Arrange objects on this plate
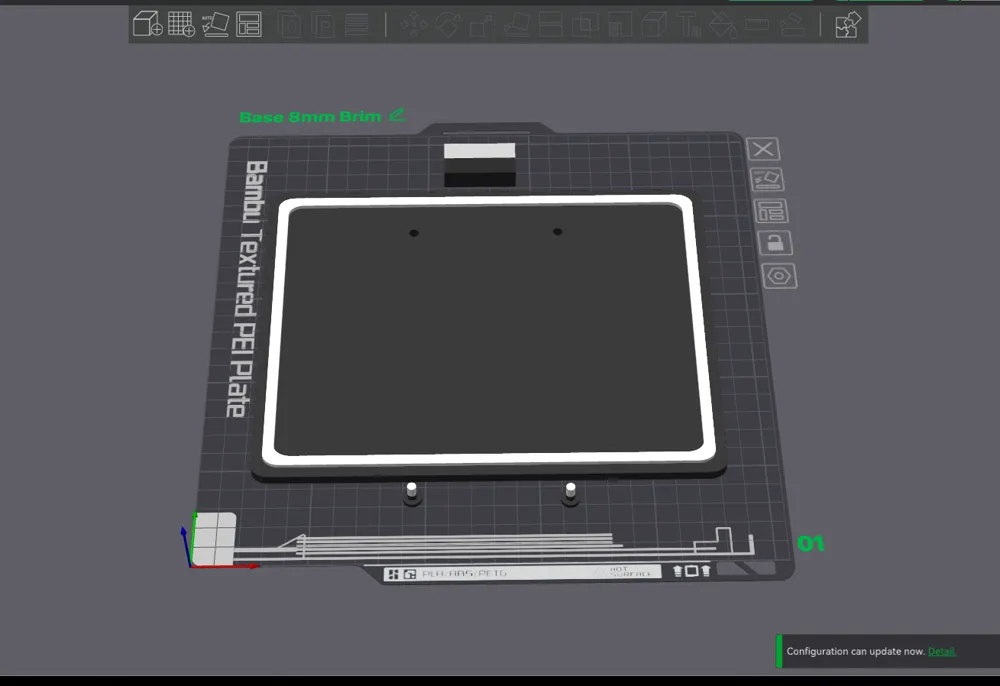 click(x=771, y=211)
